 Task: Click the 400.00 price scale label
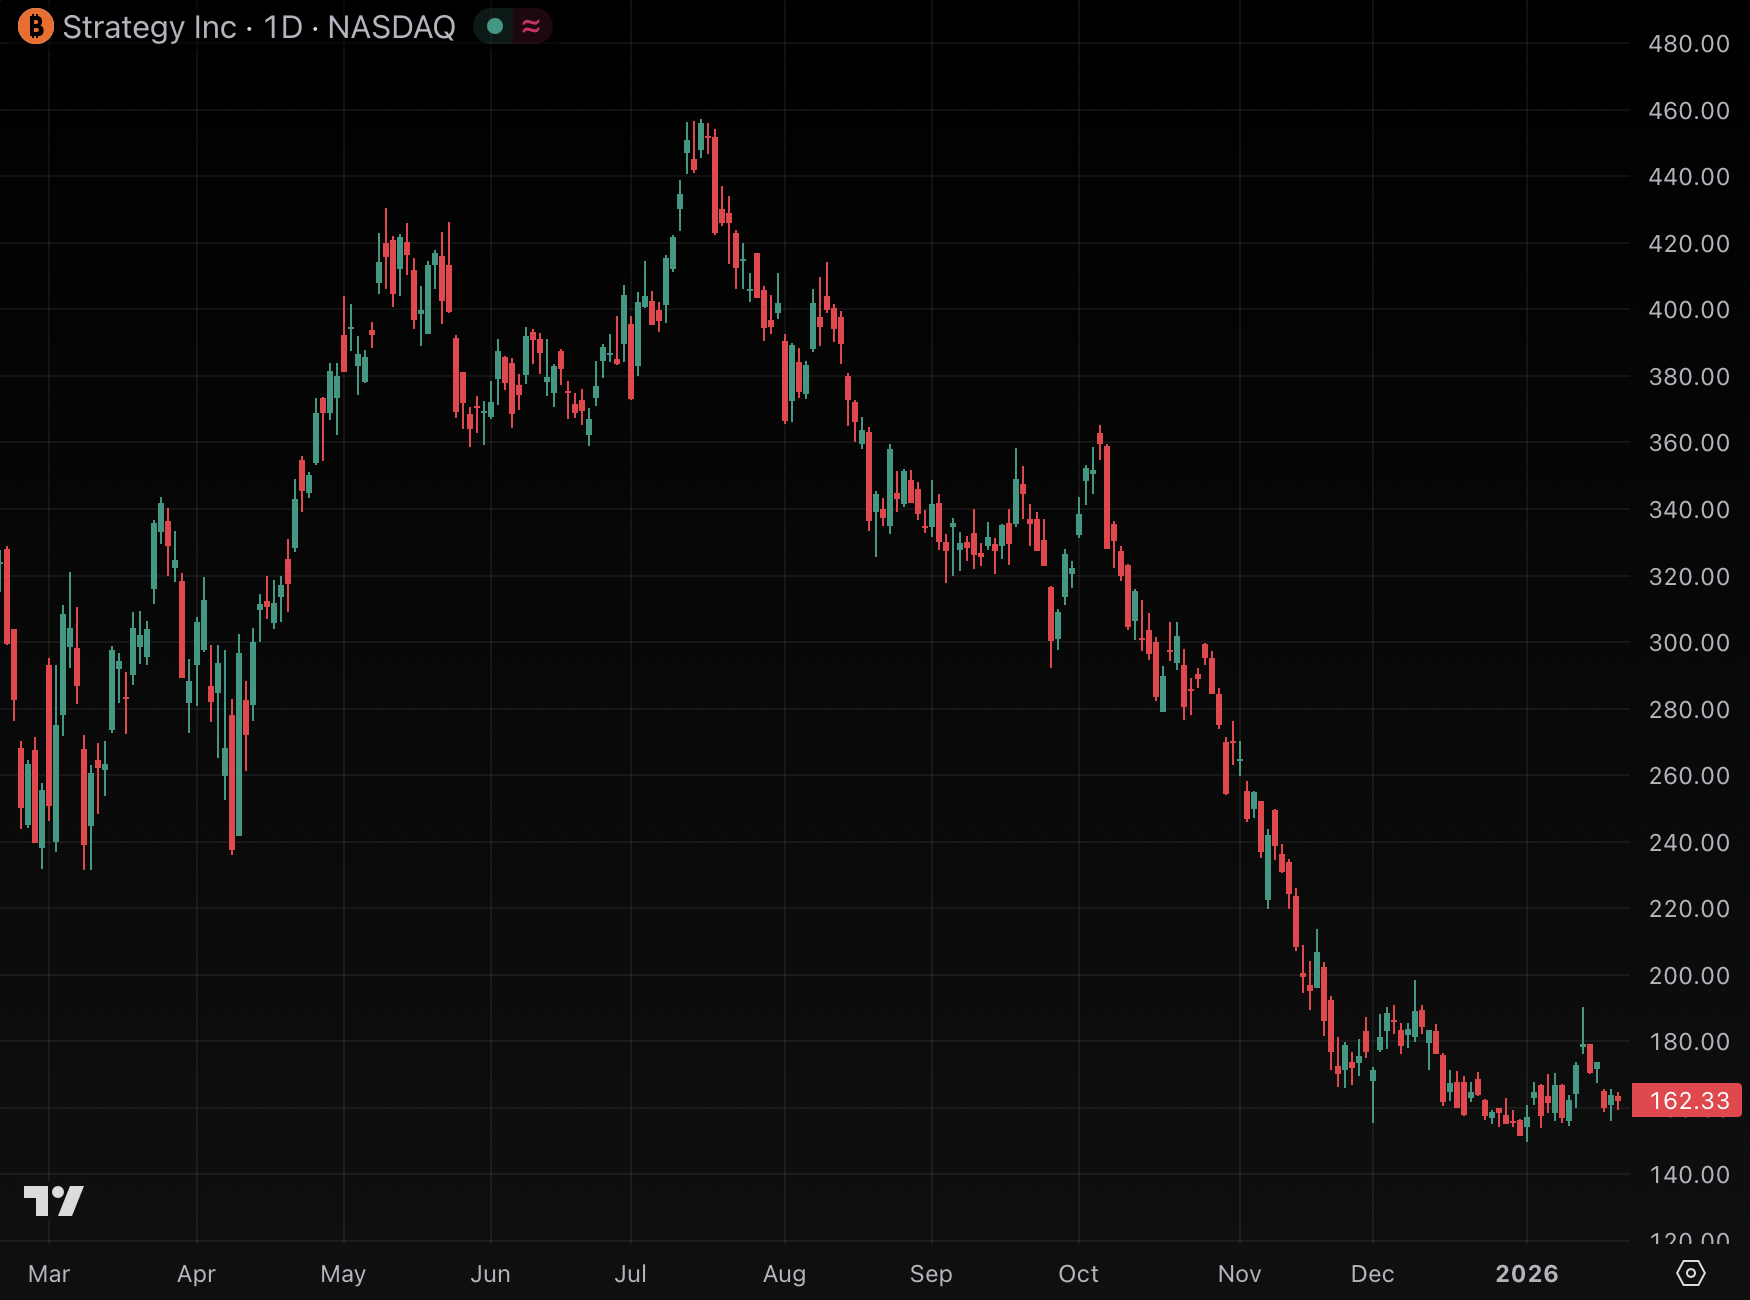coord(1688,310)
